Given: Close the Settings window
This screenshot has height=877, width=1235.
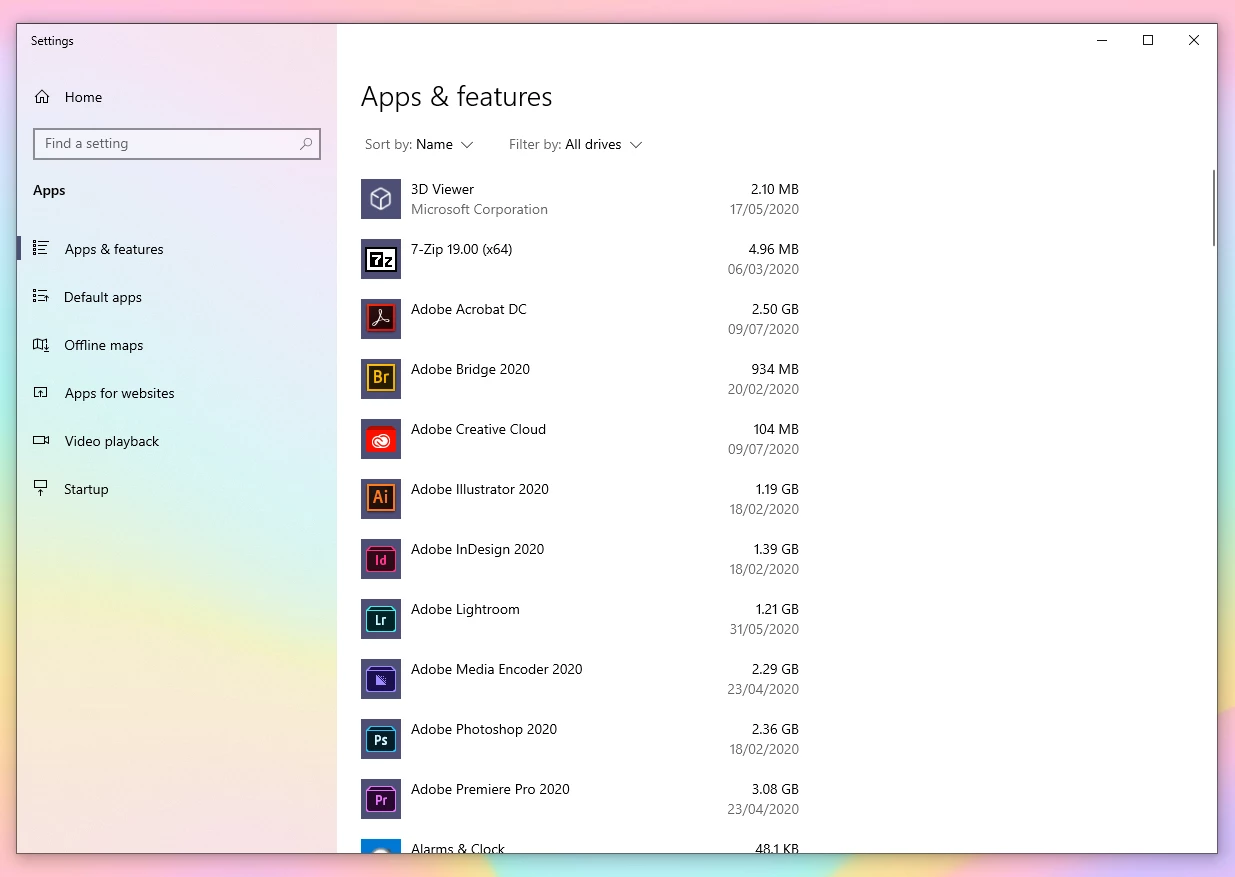Looking at the screenshot, I should click(1194, 40).
